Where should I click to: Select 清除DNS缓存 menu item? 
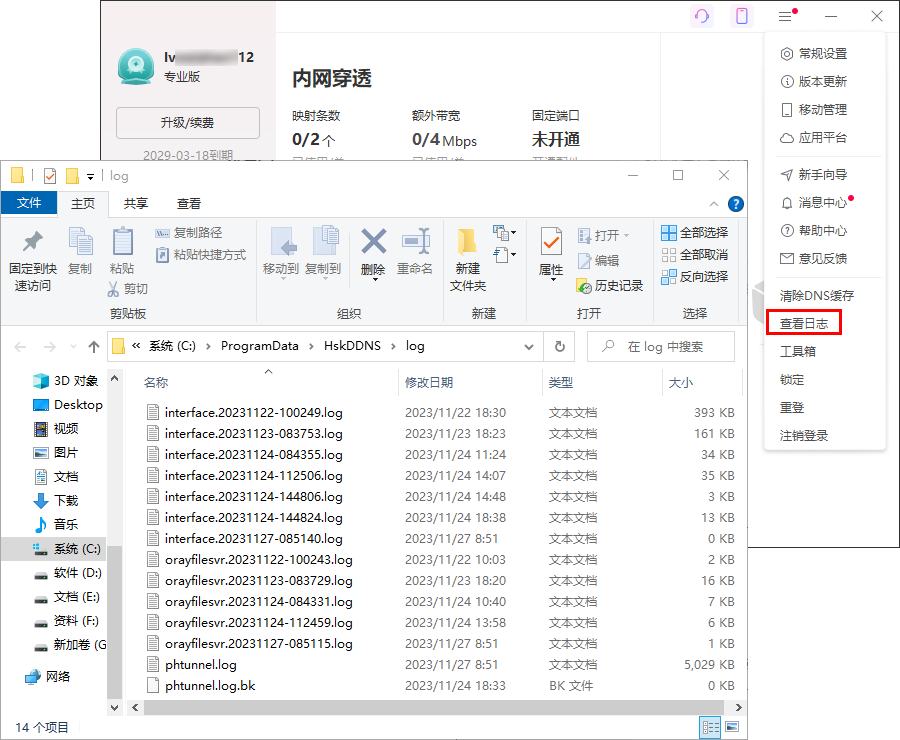tap(816, 296)
